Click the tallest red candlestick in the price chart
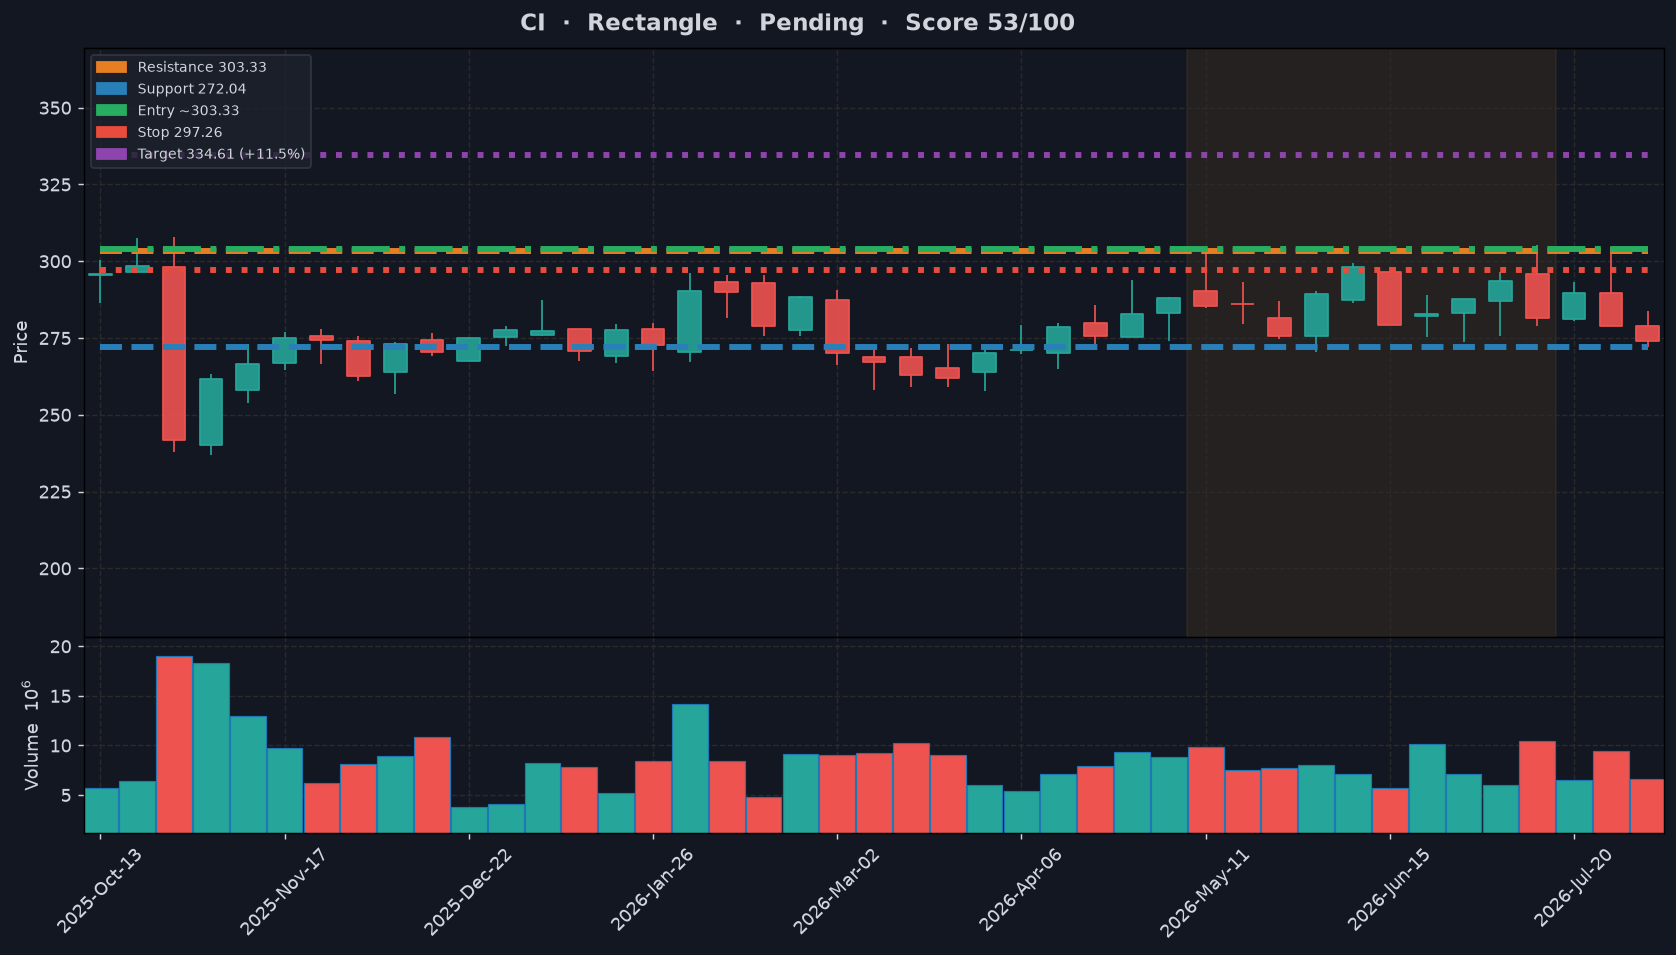The width and height of the screenshot is (1676, 955). coord(174,353)
